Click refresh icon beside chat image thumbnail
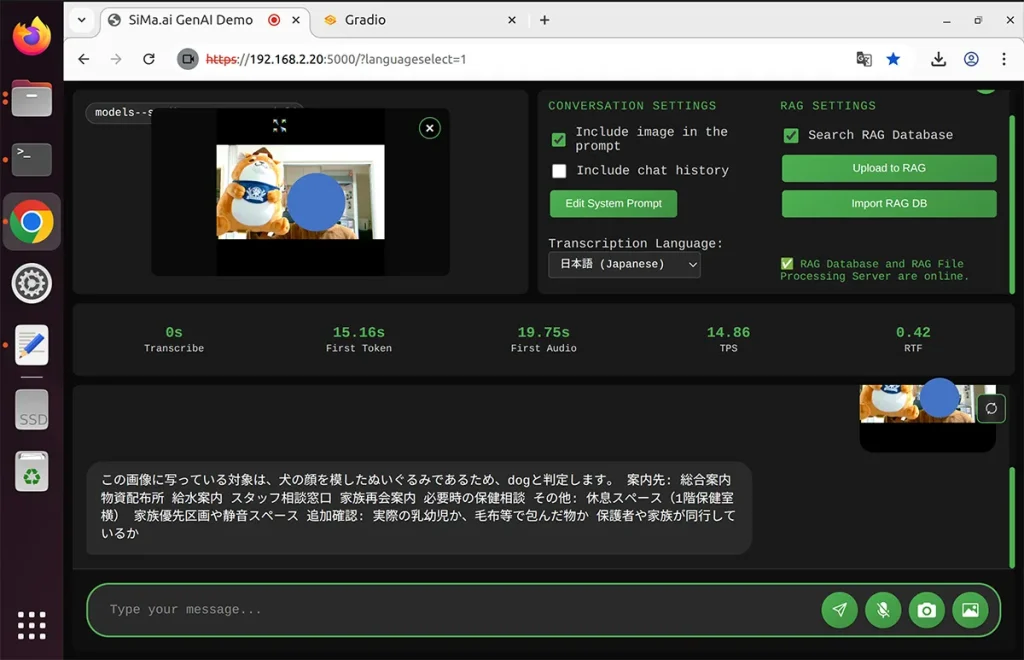This screenshot has height=660, width=1024. [991, 409]
